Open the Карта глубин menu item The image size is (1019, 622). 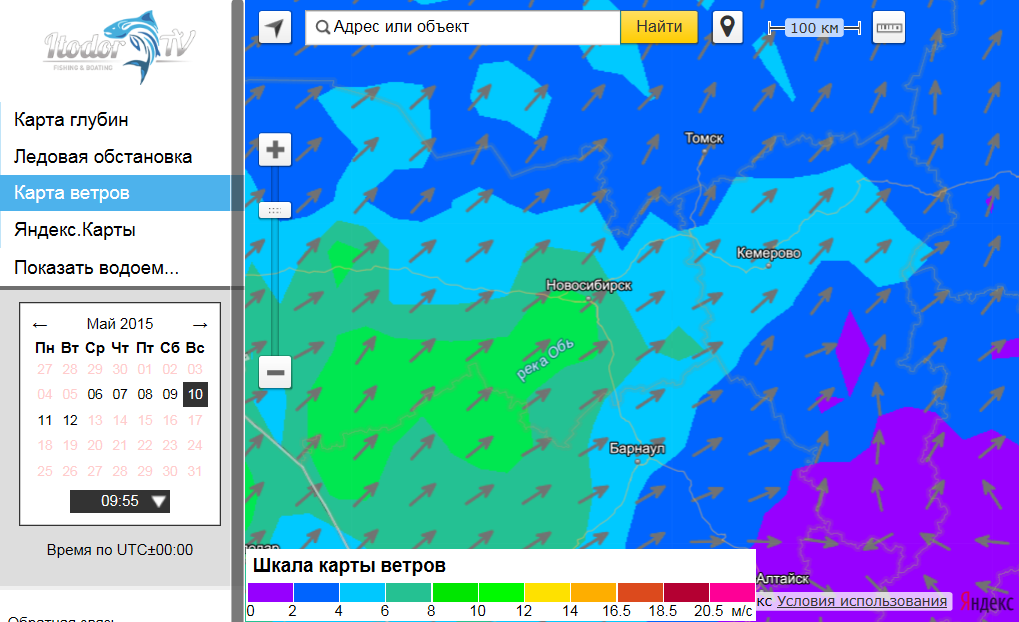[x=71, y=120]
